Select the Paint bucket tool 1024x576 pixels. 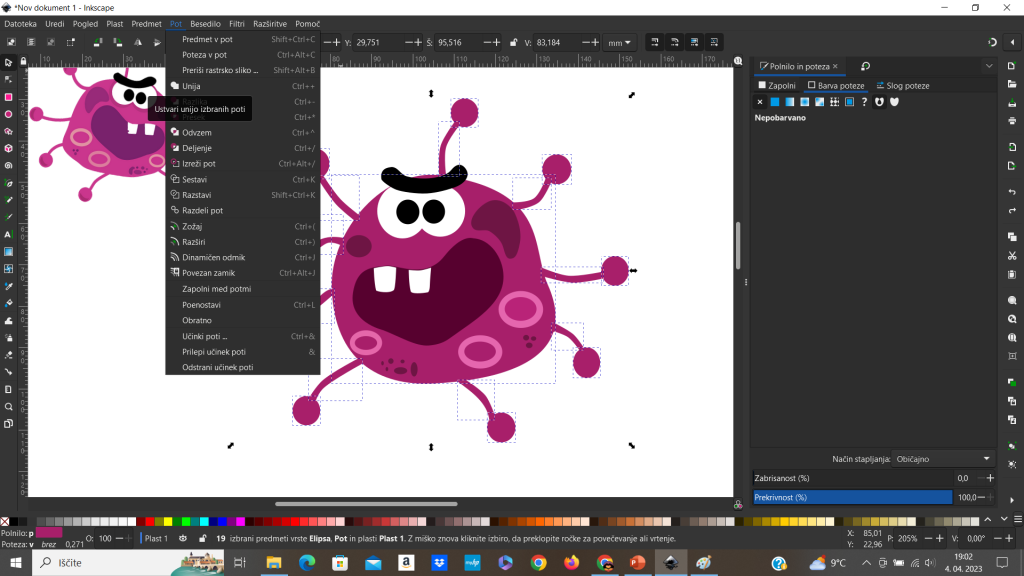(x=8, y=303)
